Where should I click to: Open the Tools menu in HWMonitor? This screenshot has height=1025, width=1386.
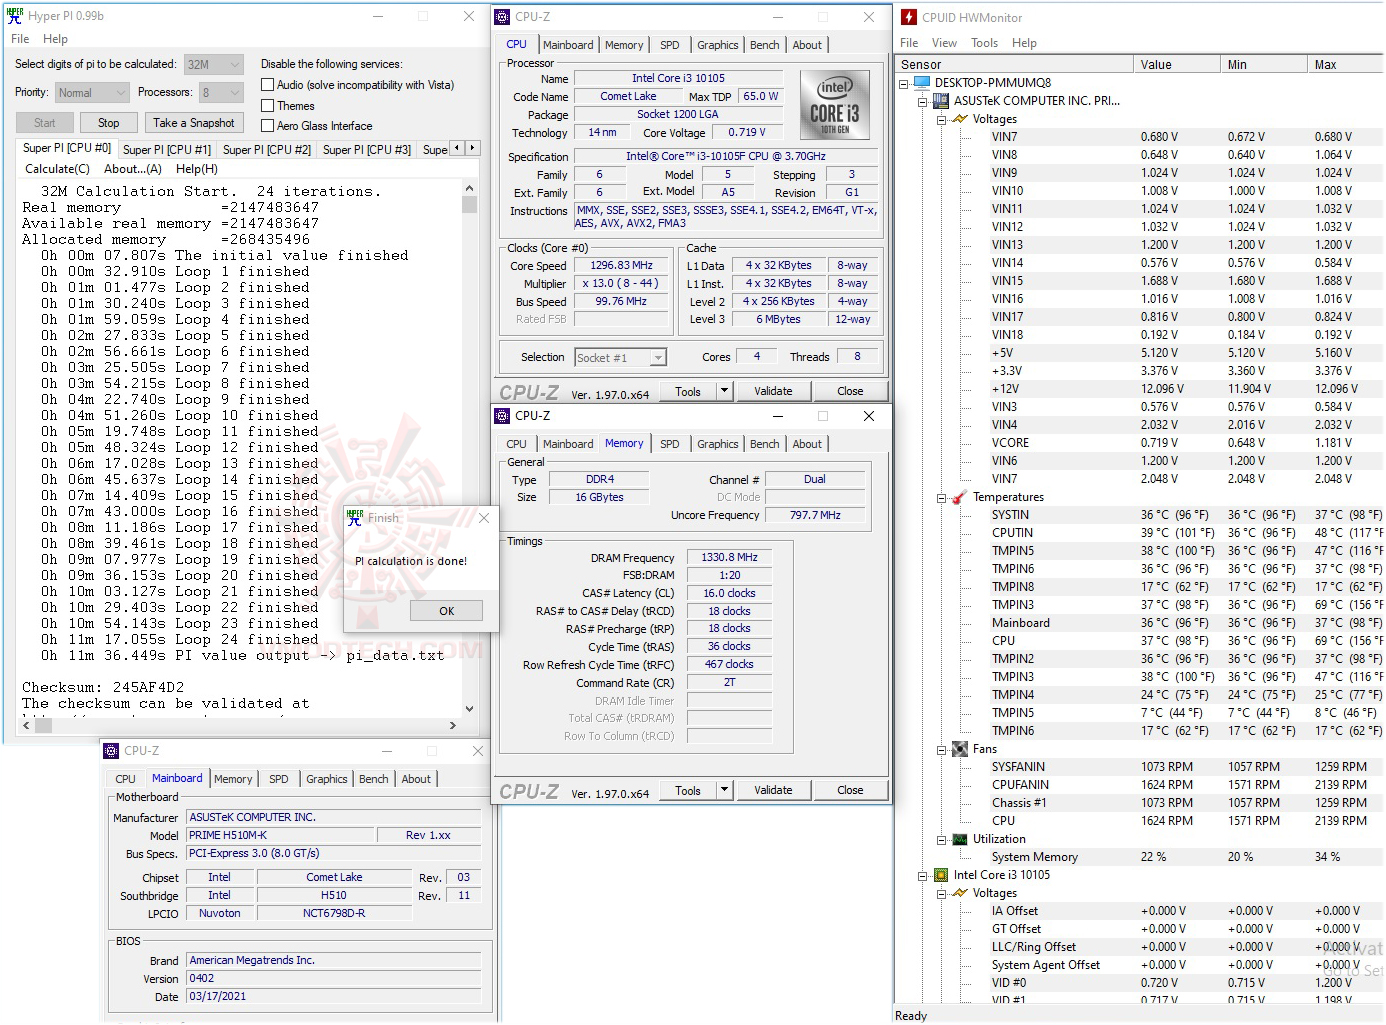click(984, 43)
